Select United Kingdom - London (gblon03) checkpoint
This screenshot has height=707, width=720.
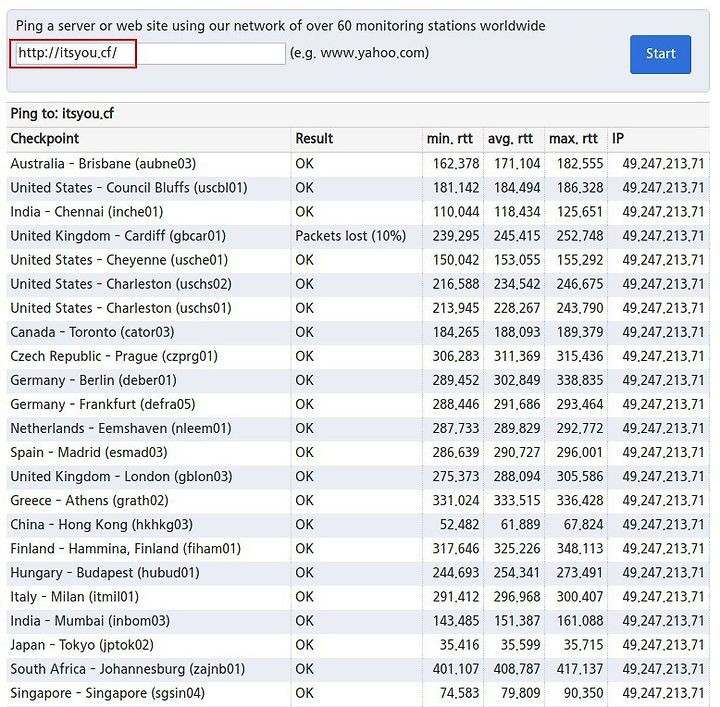(x=121, y=477)
